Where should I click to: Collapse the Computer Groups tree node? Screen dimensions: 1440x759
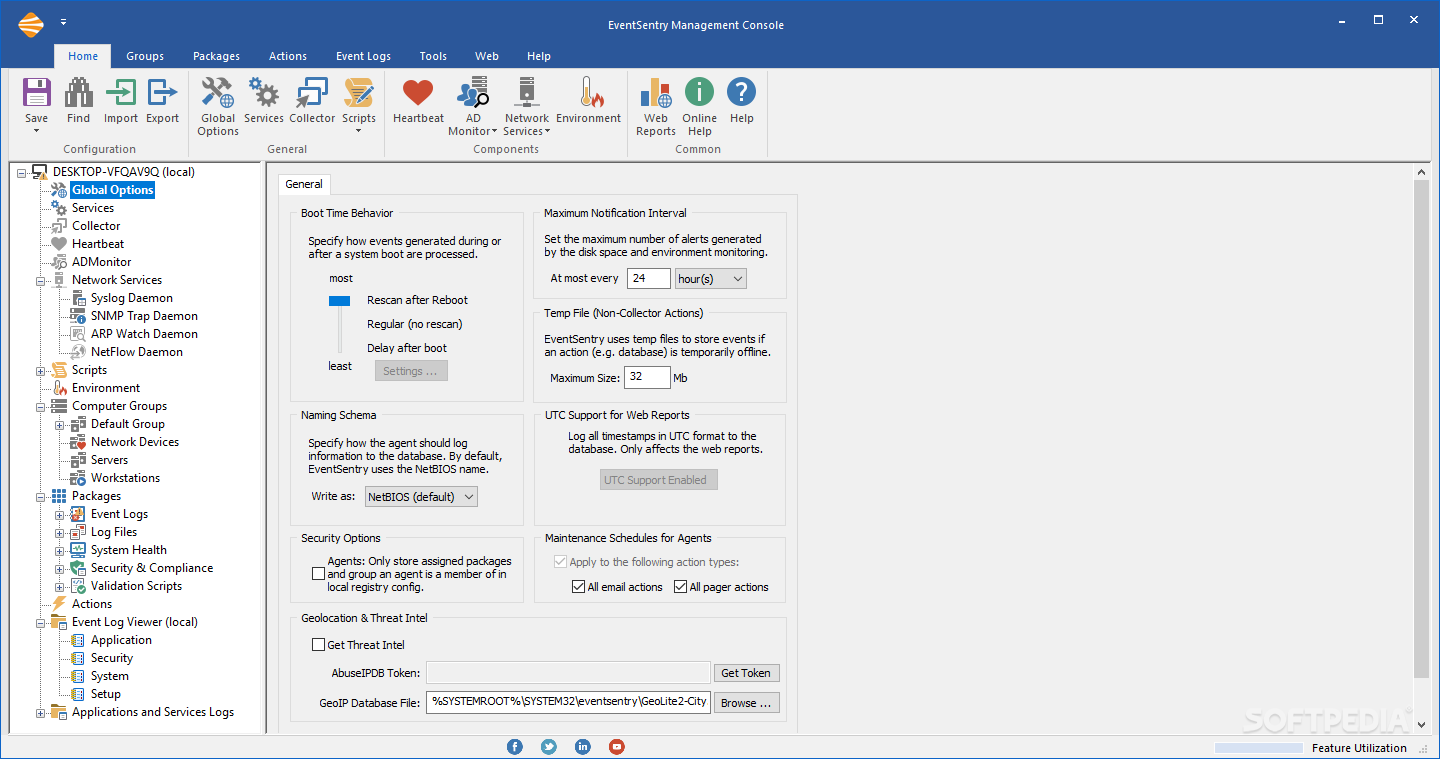click(x=41, y=406)
